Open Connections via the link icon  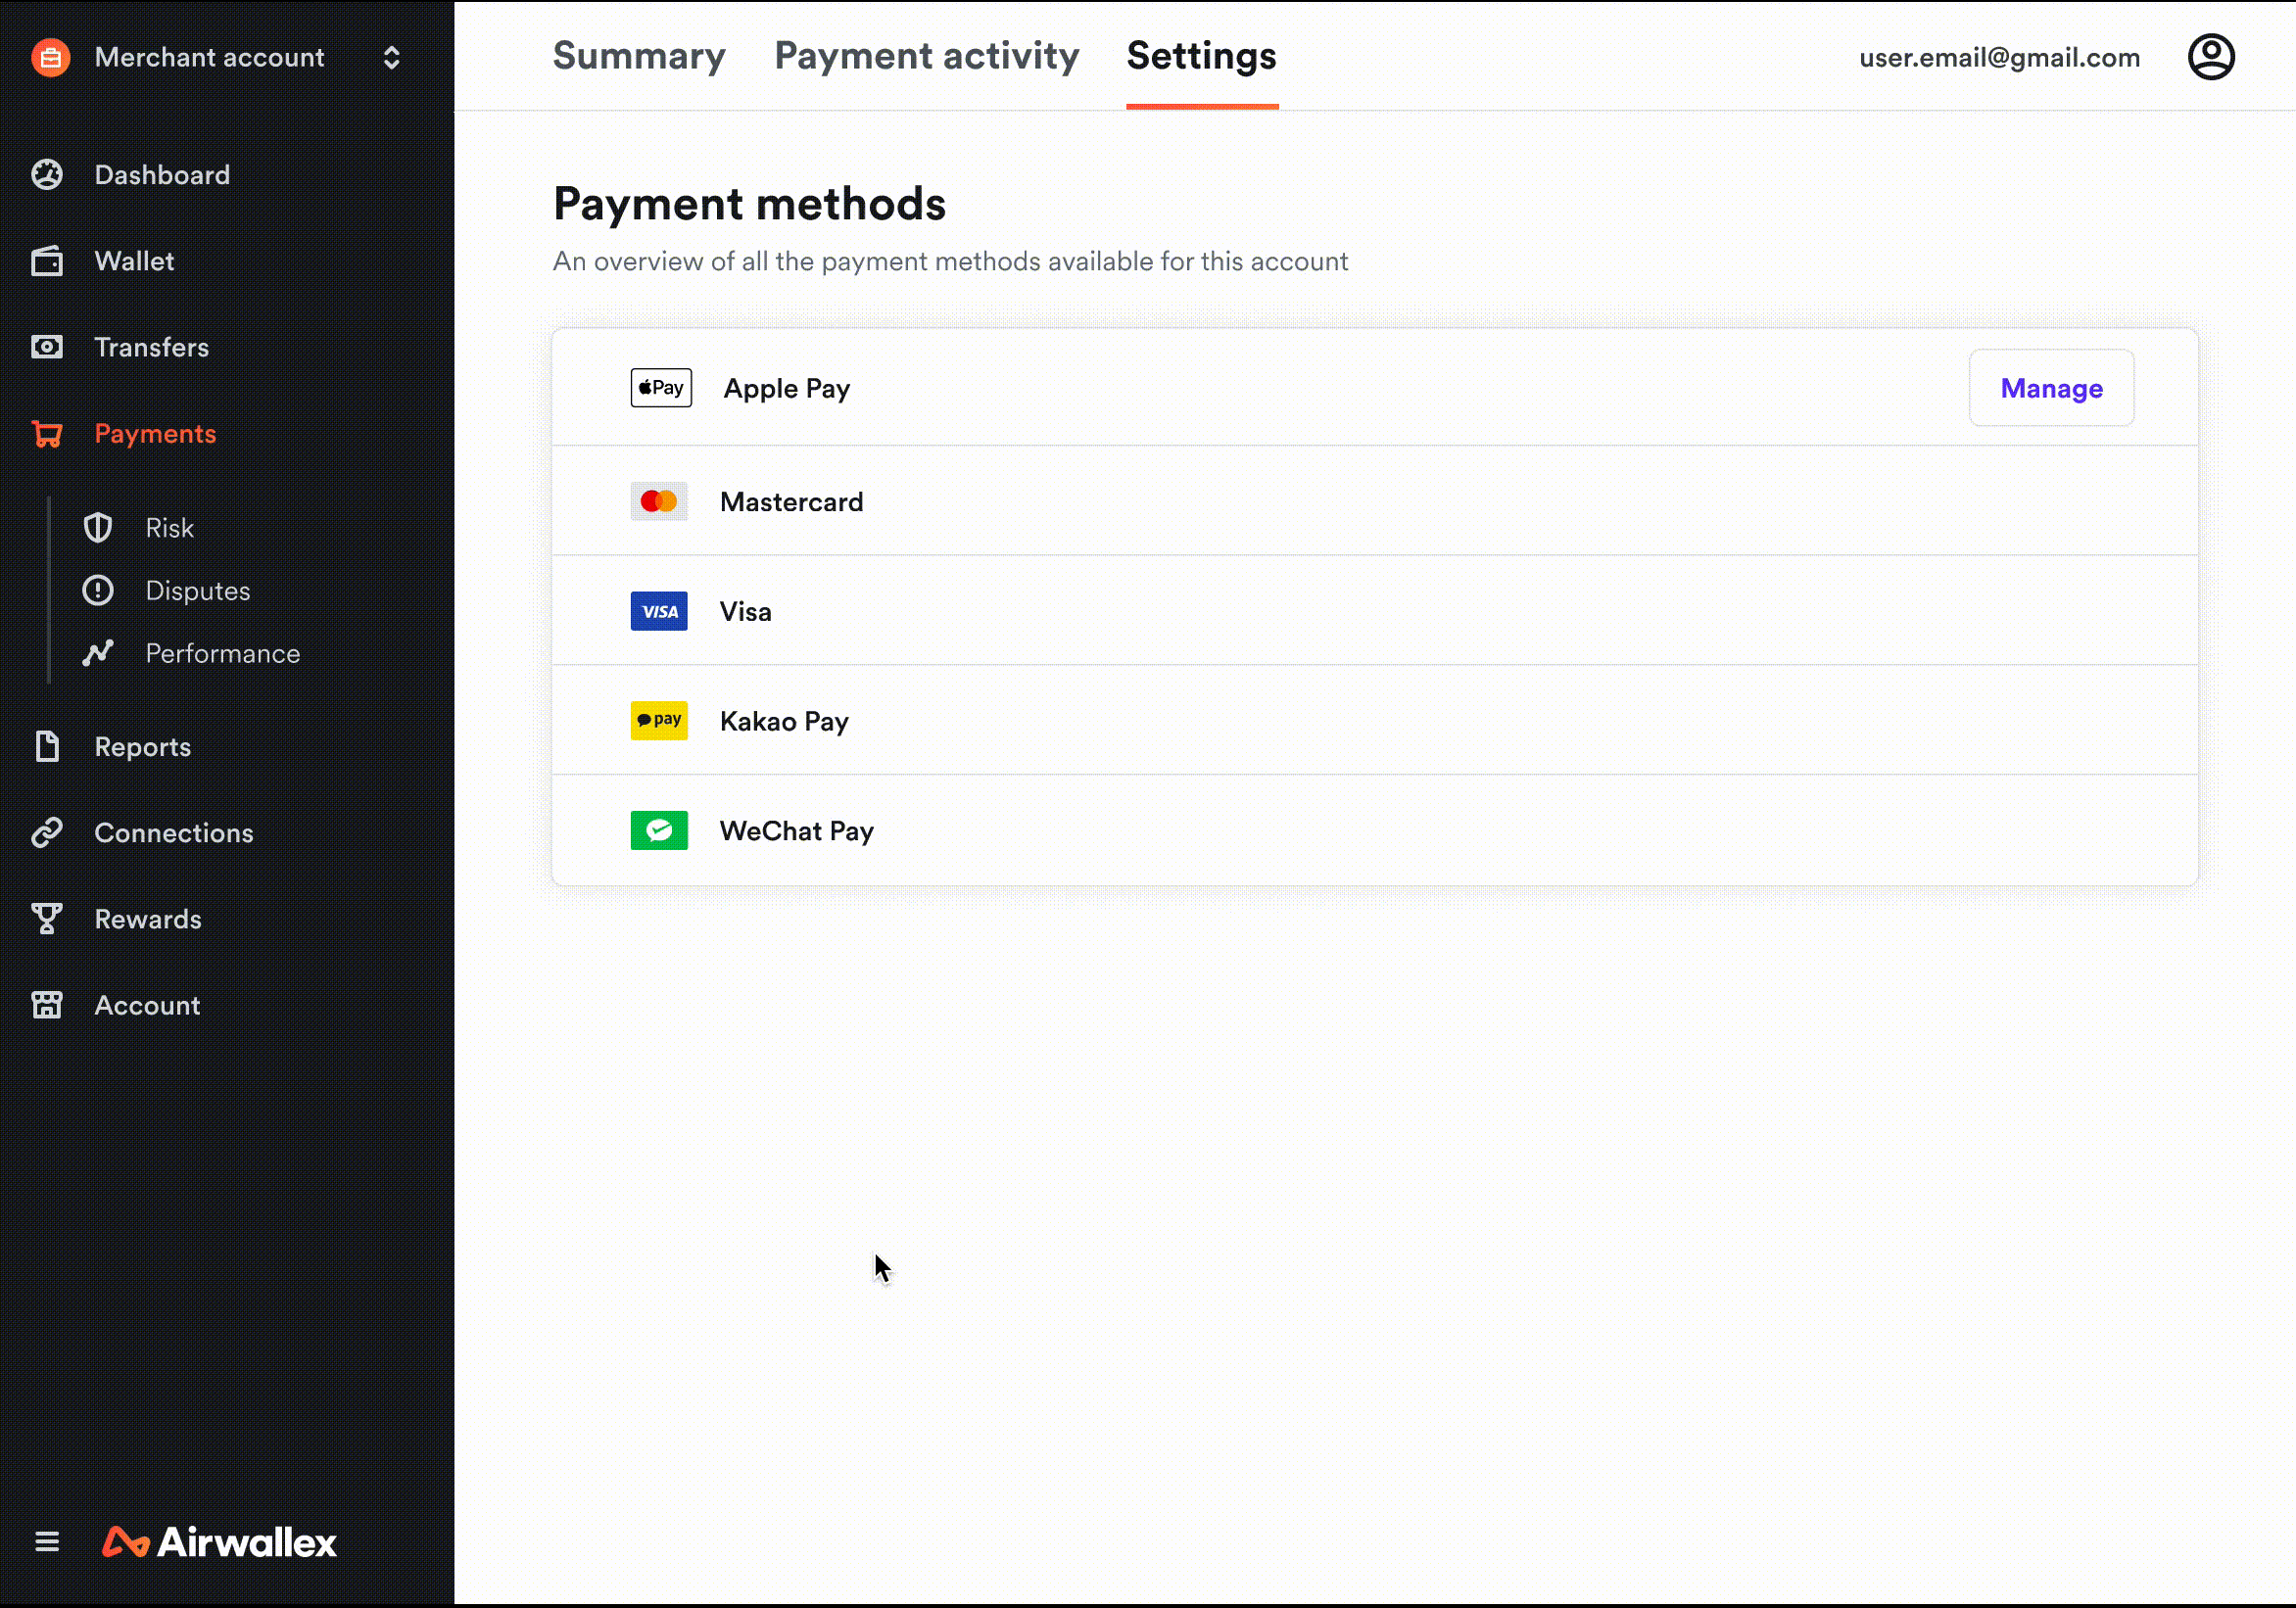click(47, 833)
